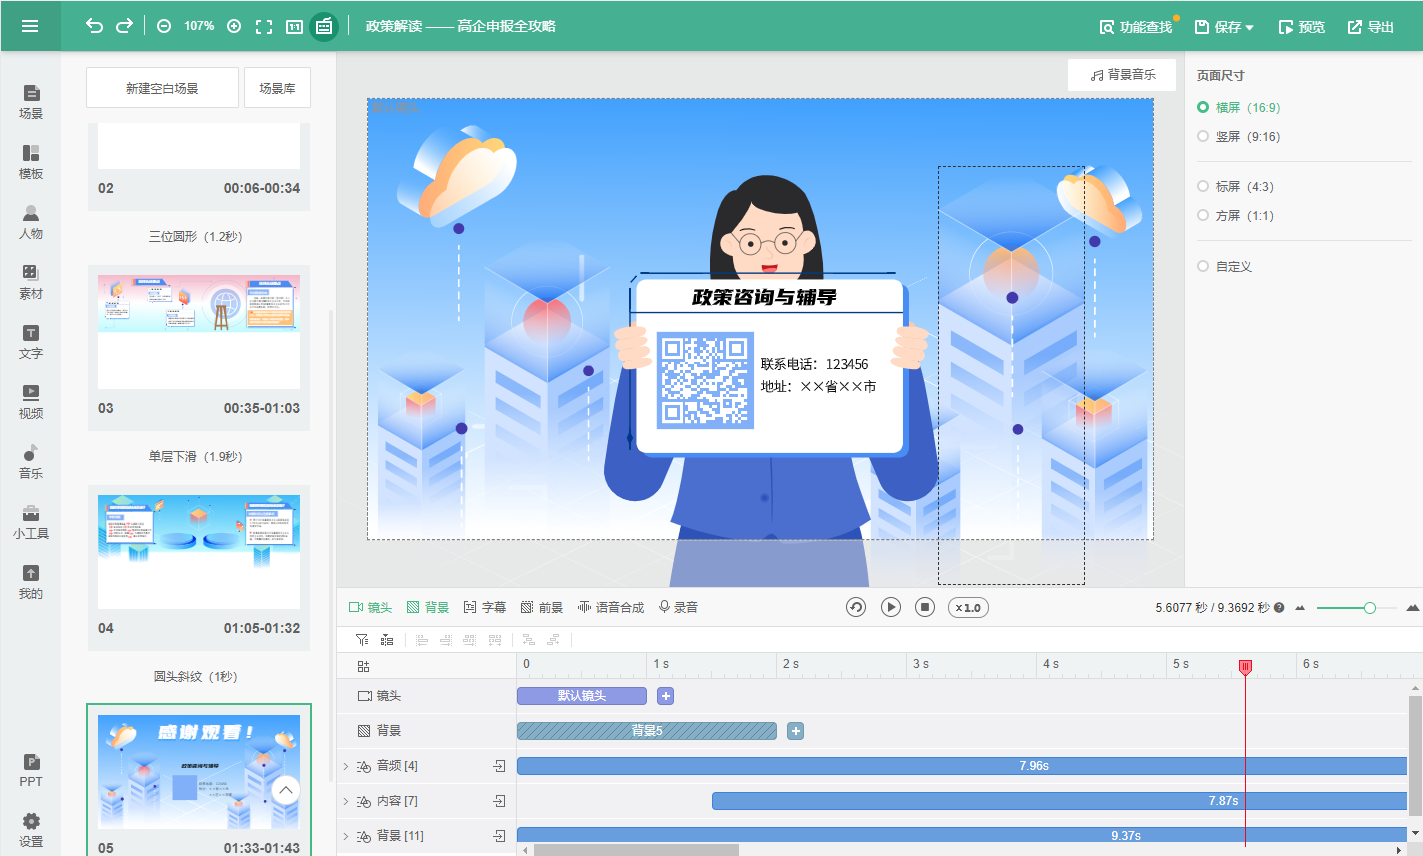1423x856 pixels.
Task: Open the 场景 scene panel in sidebar
Action: tap(31, 101)
